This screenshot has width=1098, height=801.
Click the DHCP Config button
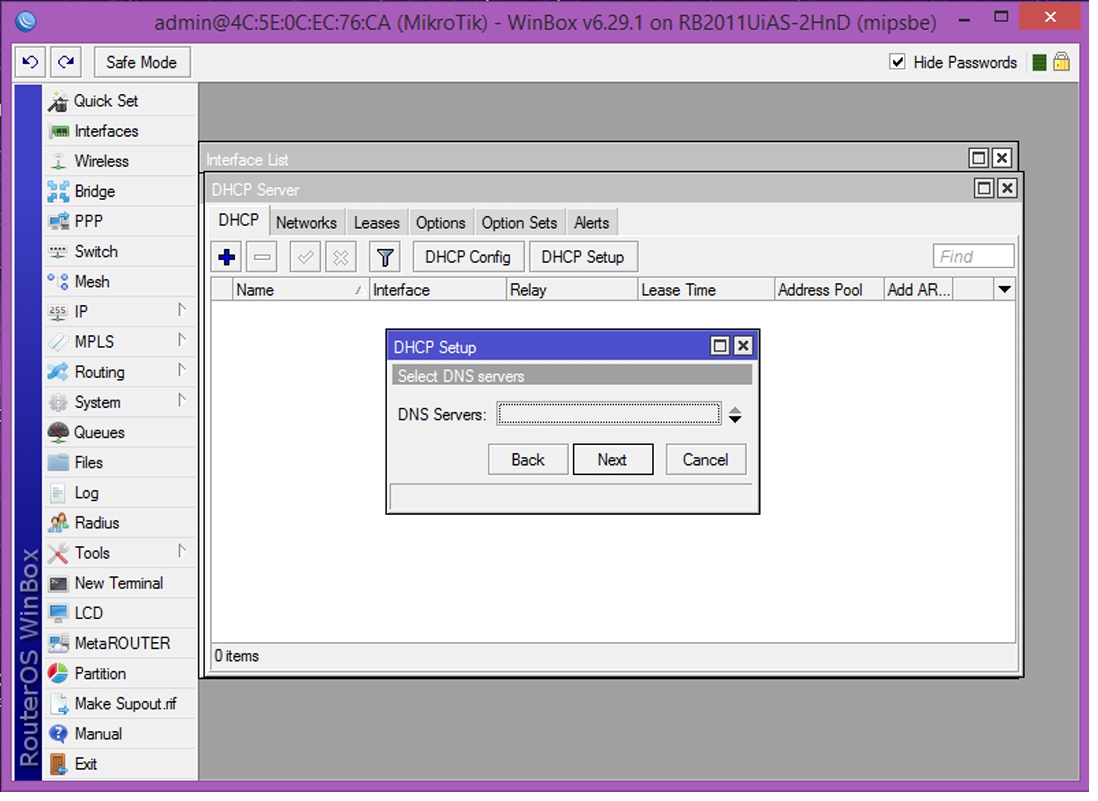pyautogui.click(x=468, y=257)
